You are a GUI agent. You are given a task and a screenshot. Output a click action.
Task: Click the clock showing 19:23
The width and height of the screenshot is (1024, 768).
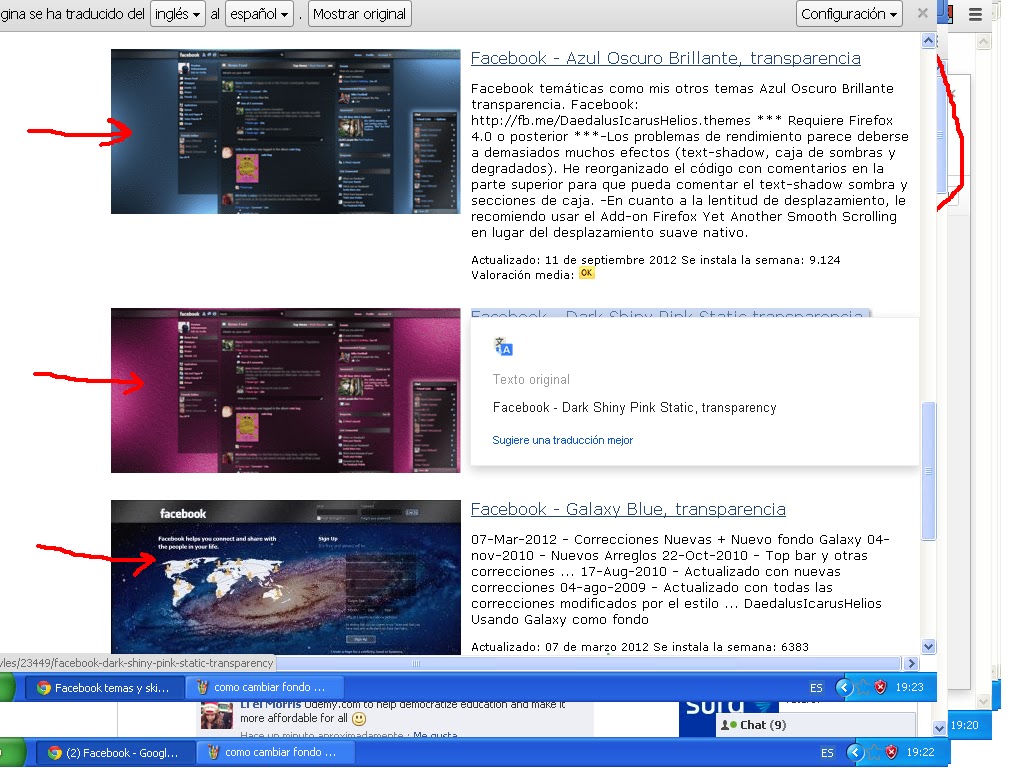(x=909, y=687)
